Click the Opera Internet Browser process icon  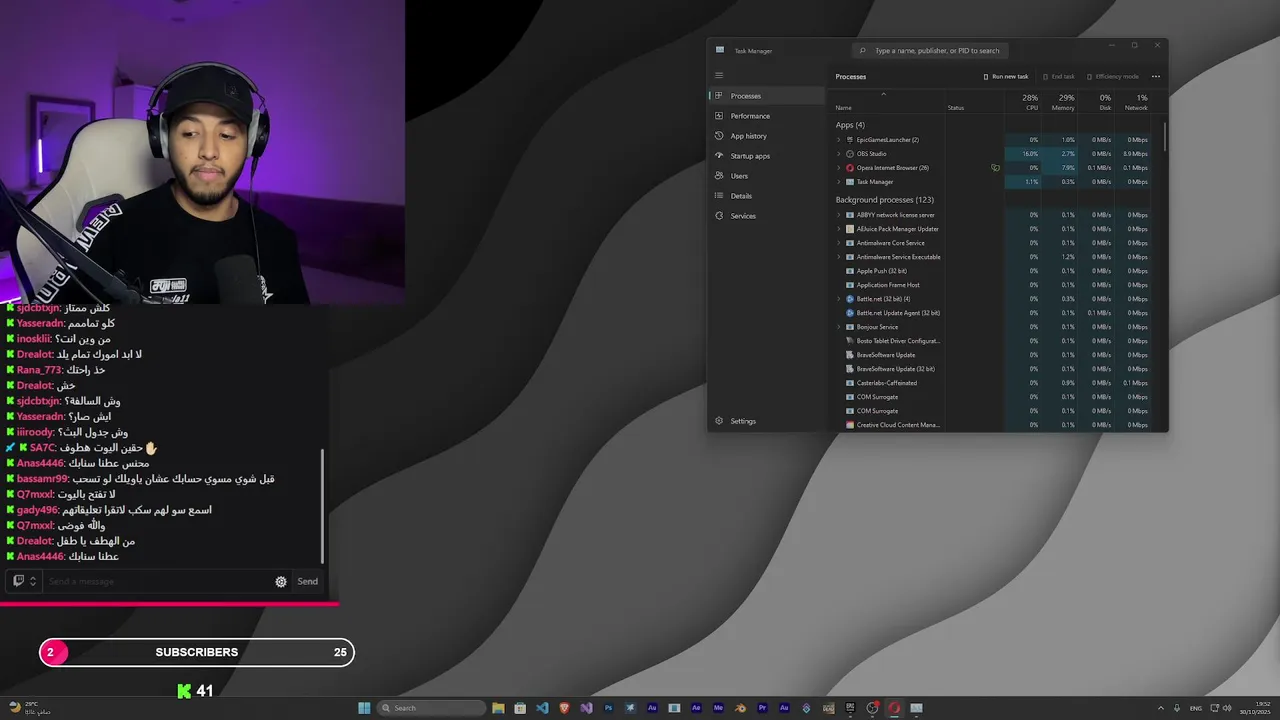click(850, 168)
